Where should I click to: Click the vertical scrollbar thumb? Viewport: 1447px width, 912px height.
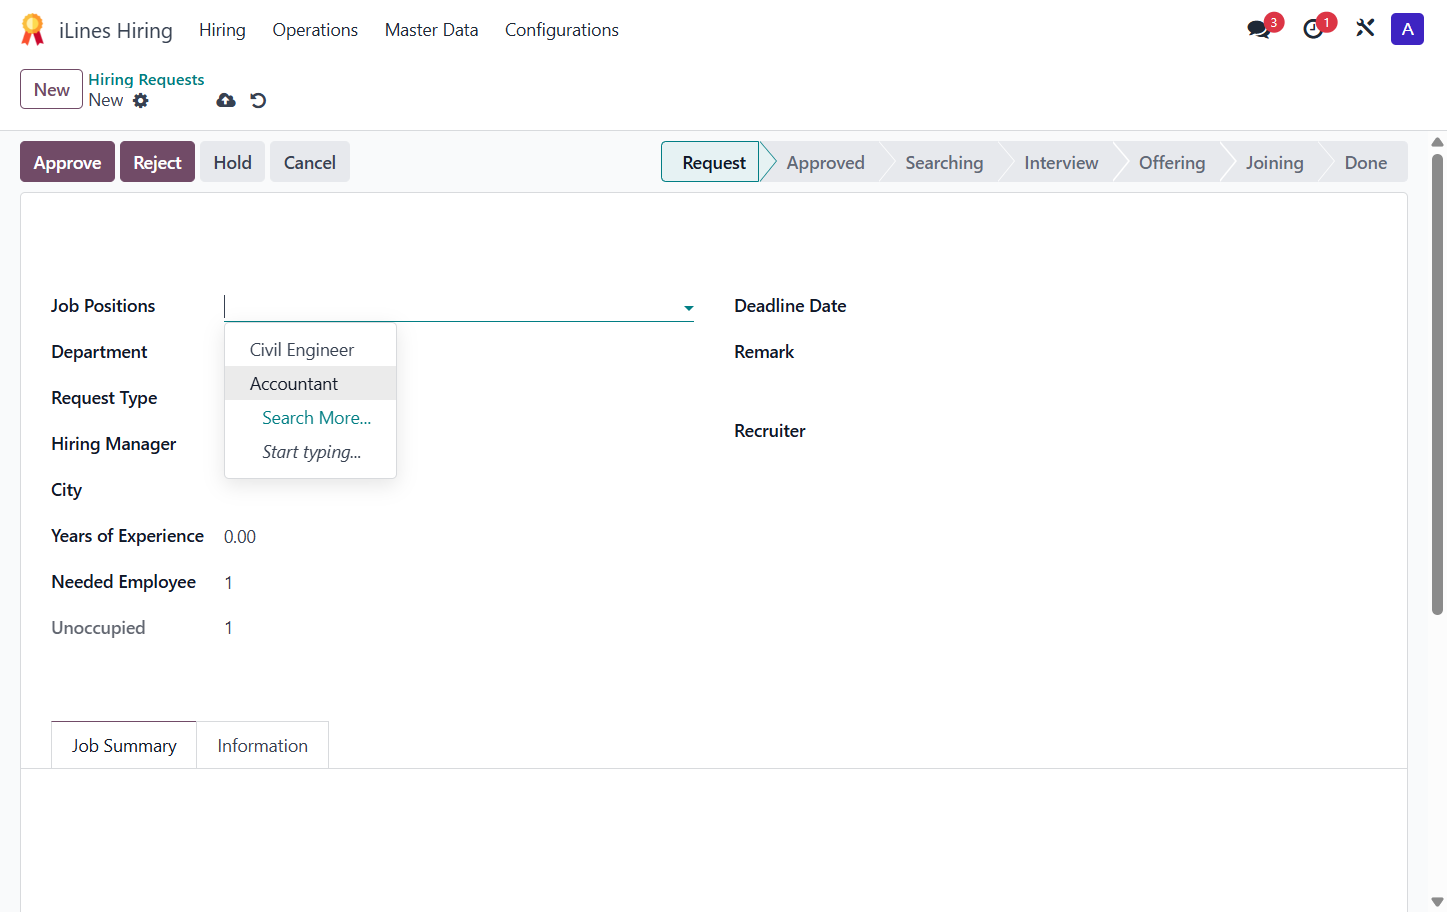tap(1437, 384)
